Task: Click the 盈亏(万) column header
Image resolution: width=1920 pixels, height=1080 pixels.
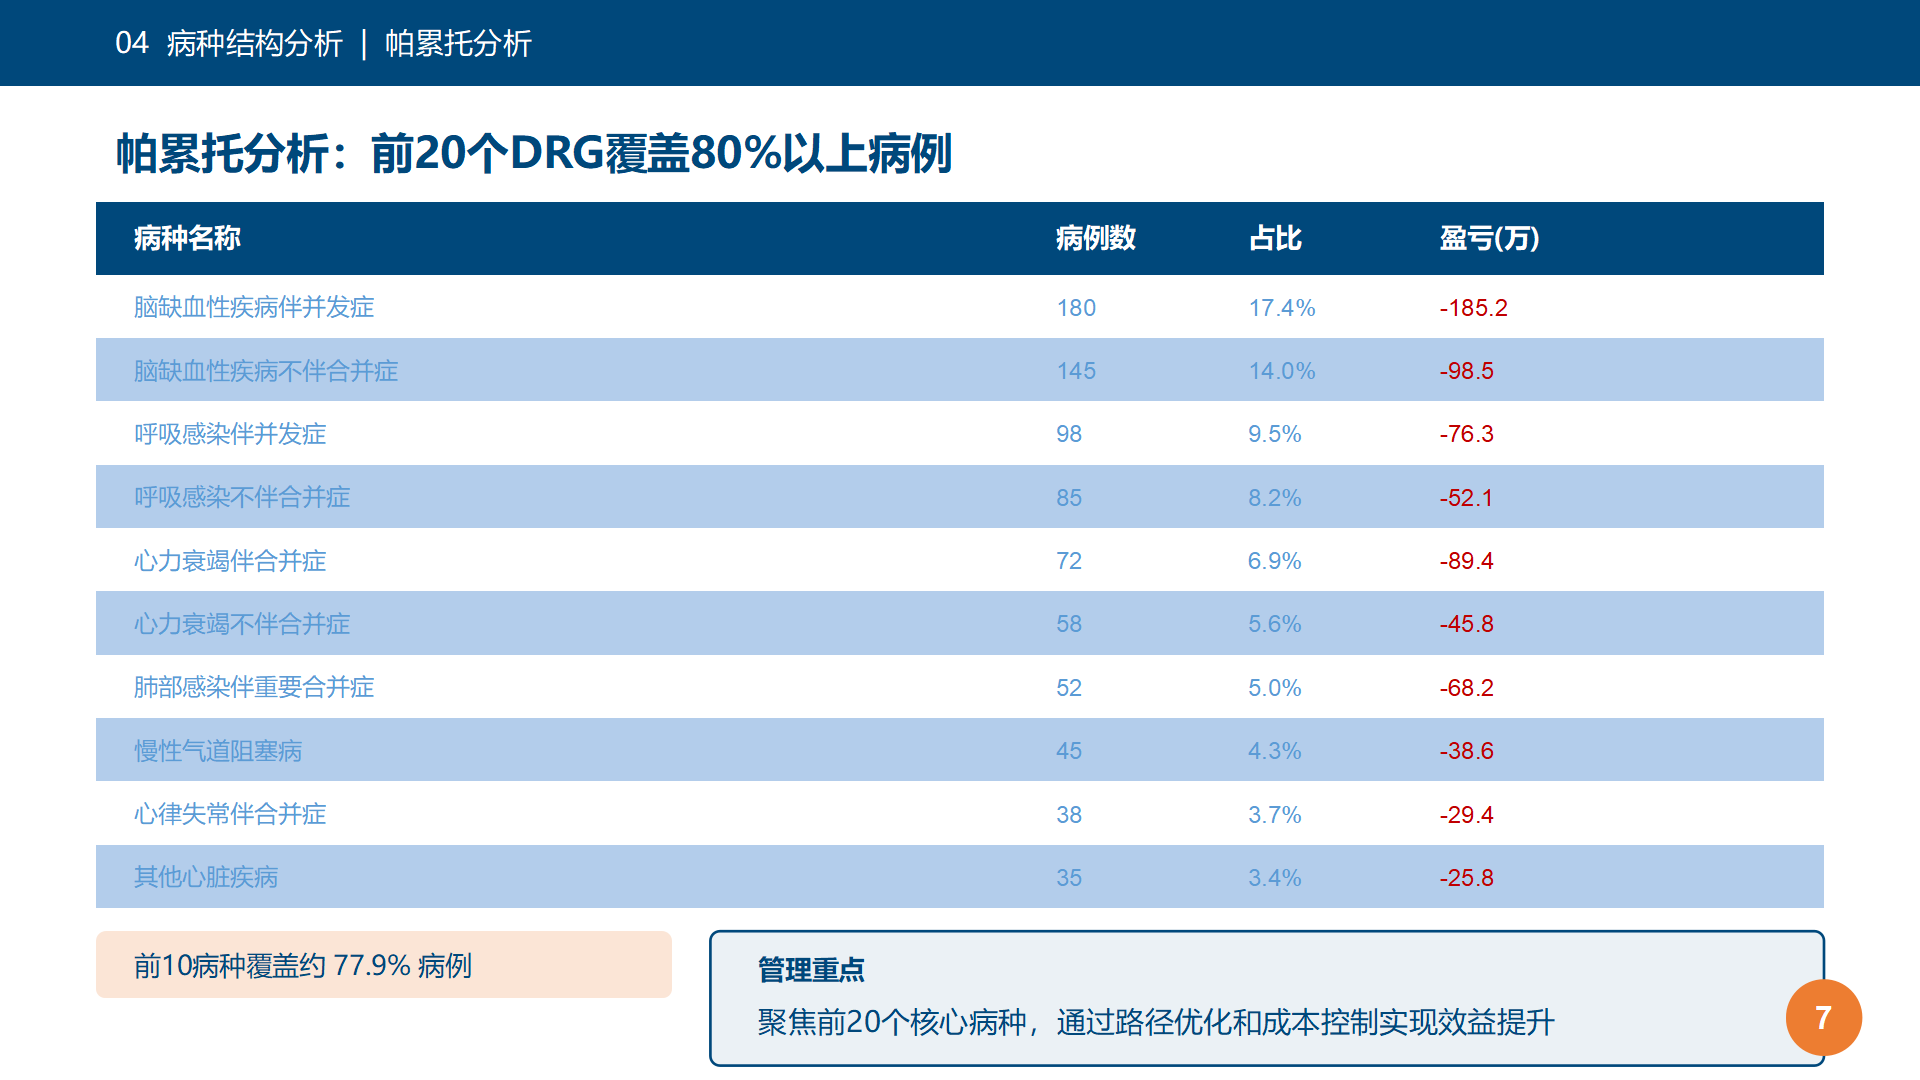Action: [x=1489, y=238]
